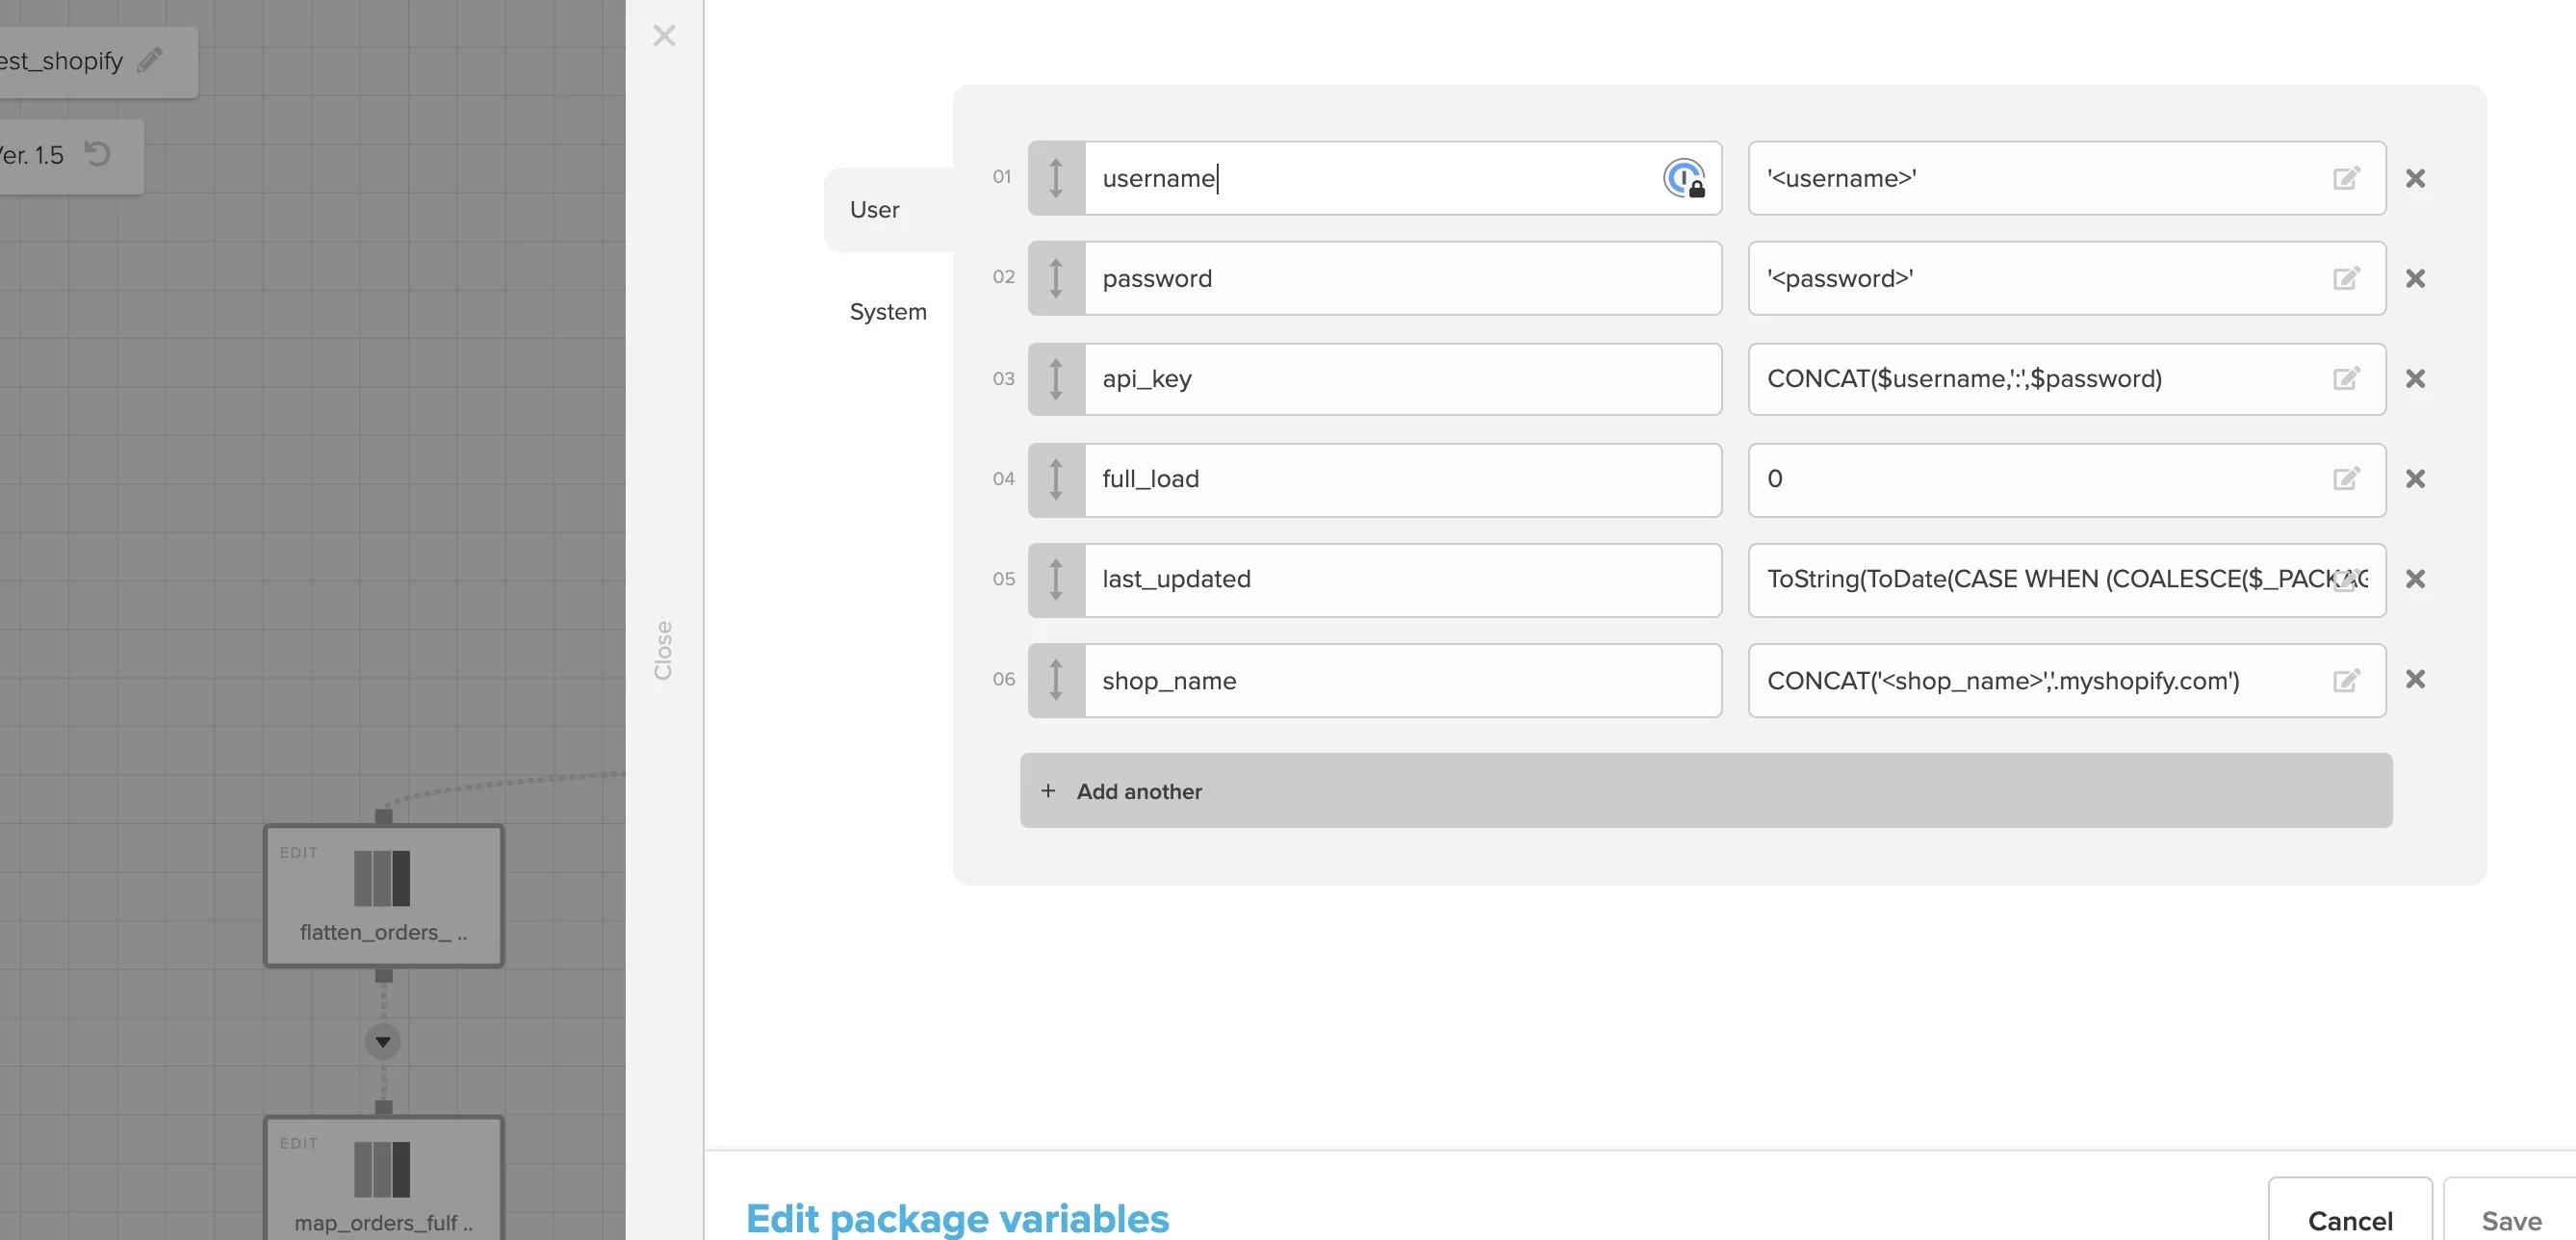This screenshot has height=1240, width=2576.
Task: Click the reorder handle for shop_name row
Action: pyautogui.click(x=1056, y=680)
